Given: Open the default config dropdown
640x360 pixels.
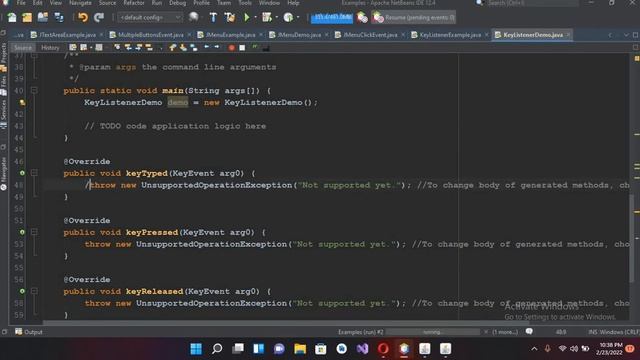Looking at the screenshot, I should coord(150,18).
